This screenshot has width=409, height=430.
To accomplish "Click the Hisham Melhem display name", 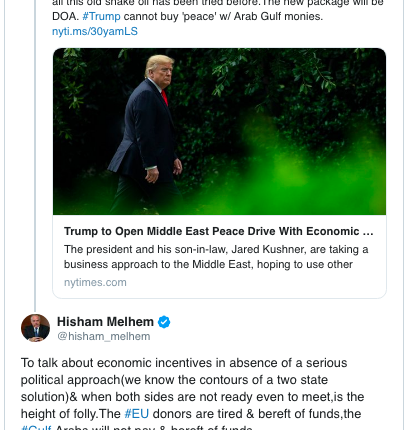I will pos(105,322).
